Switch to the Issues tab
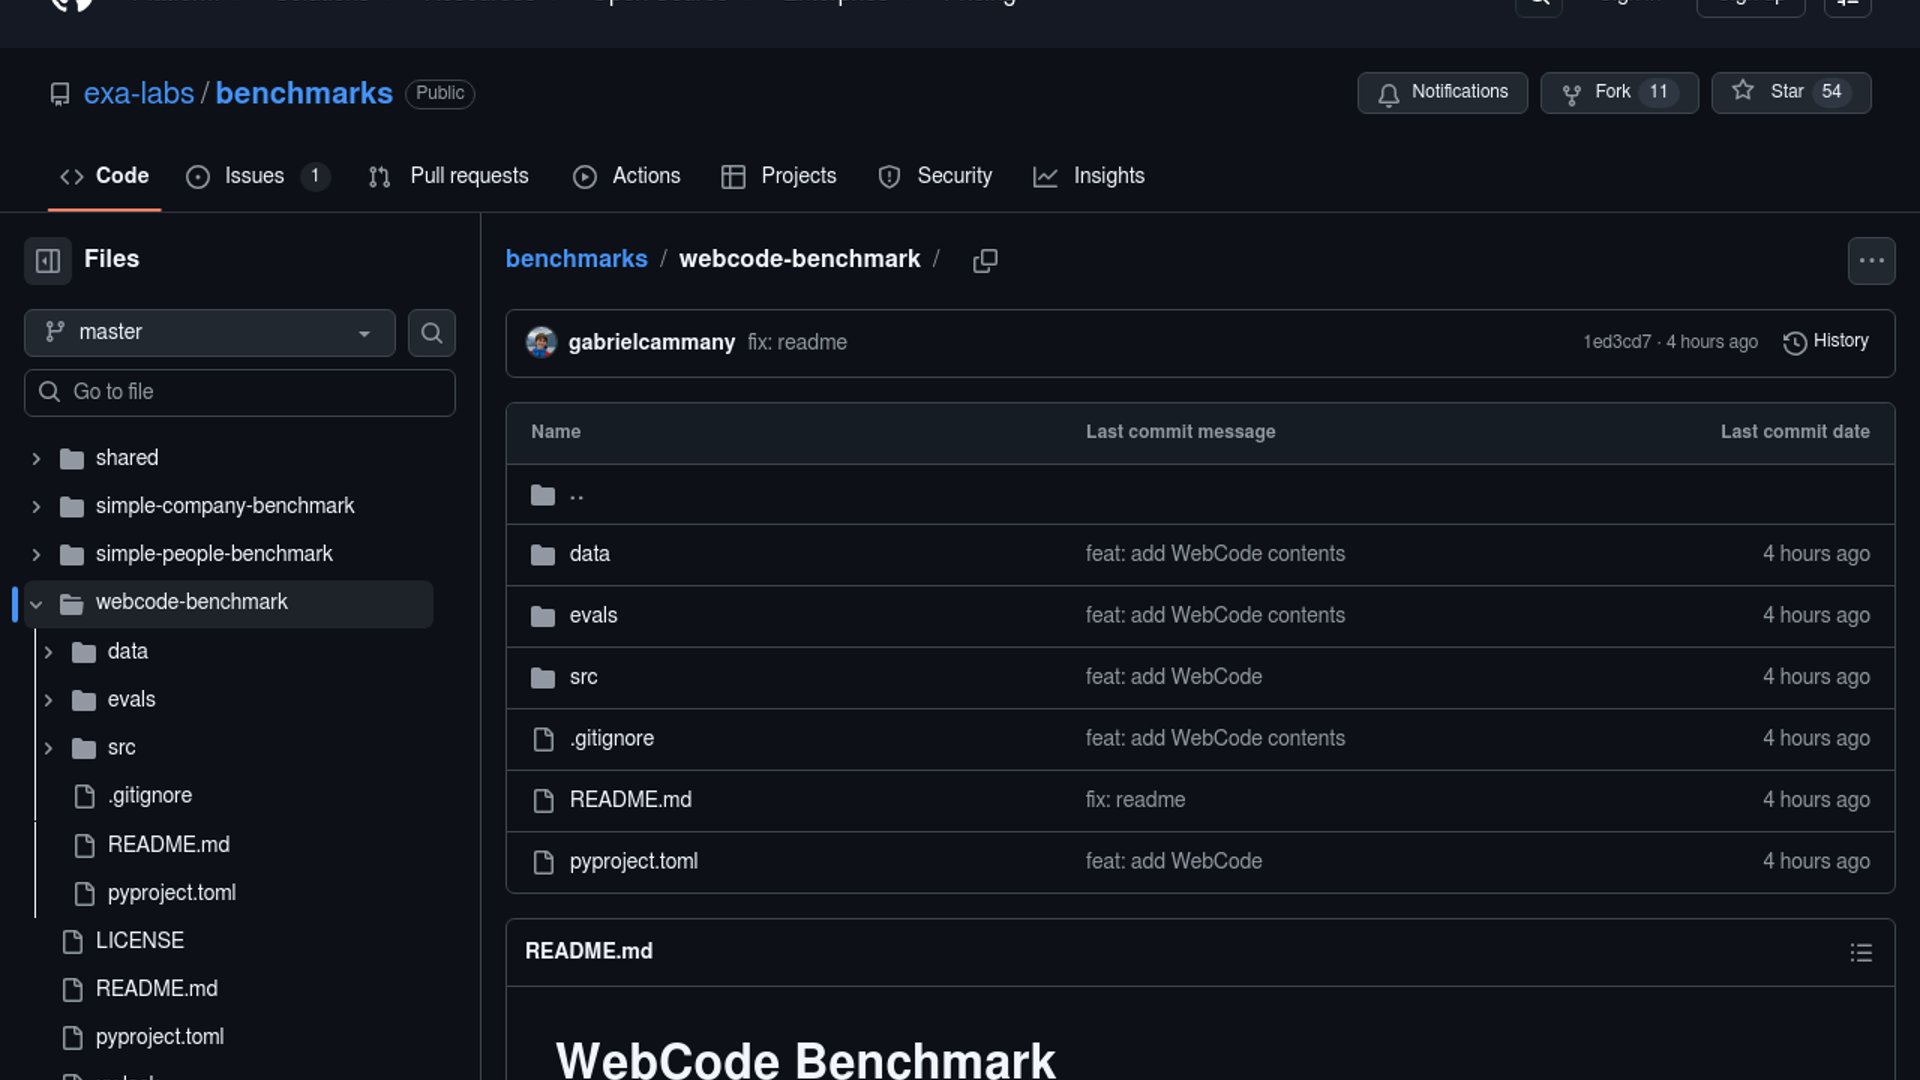The height and width of the screenshot is (1080, 1920). click(255, 176)
